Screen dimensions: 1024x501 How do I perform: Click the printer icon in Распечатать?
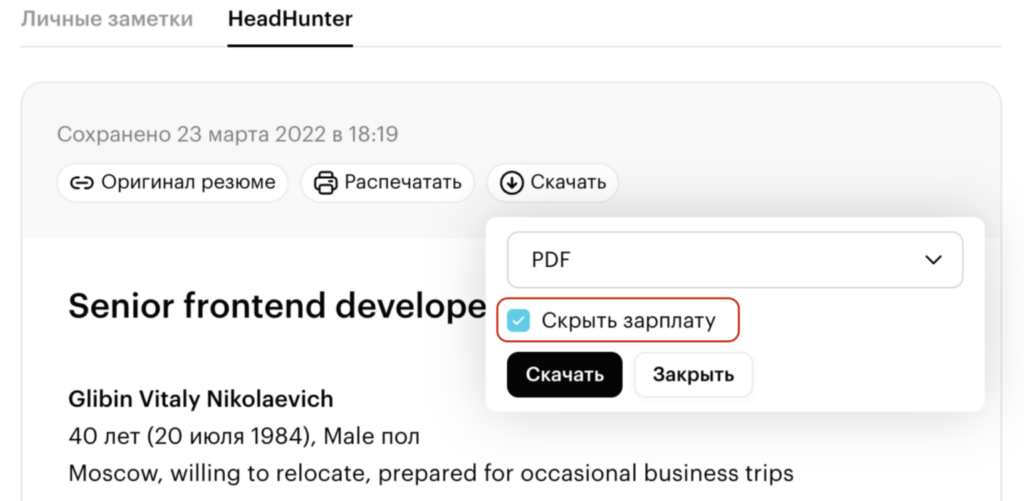pyautogui.click(x=325, y=183)
